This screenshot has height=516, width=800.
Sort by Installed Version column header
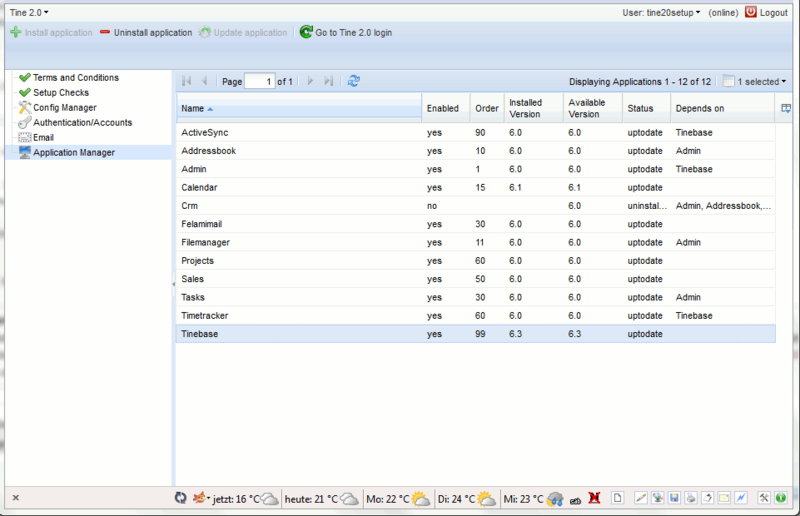(534, 108)
